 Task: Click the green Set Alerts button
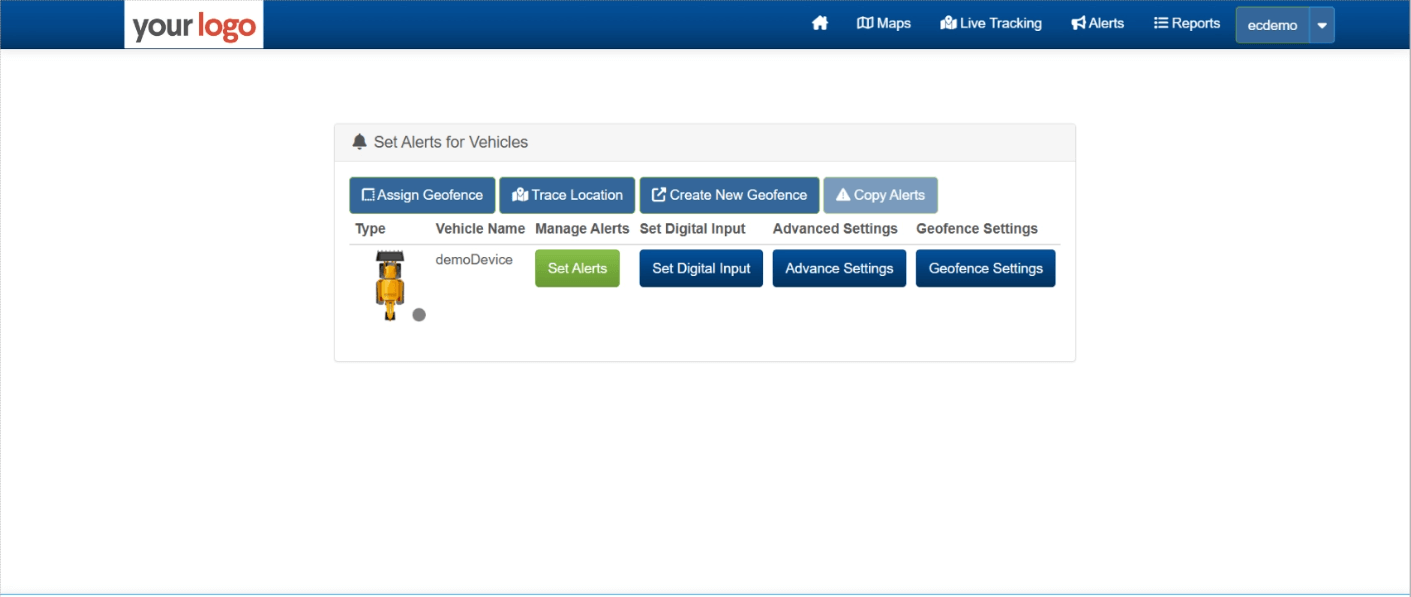pyautogui.click(x=577, y=268)
